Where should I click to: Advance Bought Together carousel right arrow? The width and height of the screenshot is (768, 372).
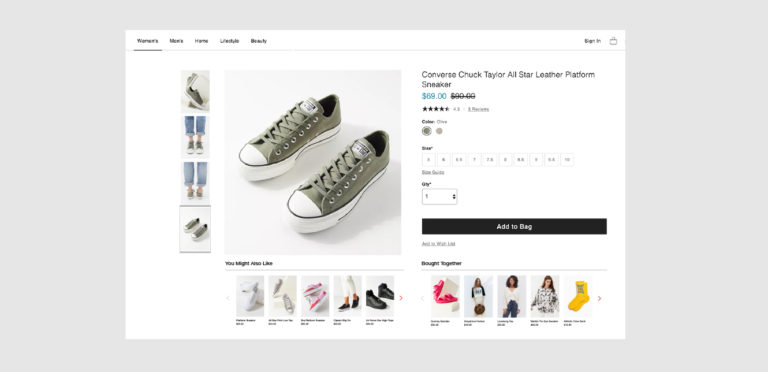click(599, 298)
